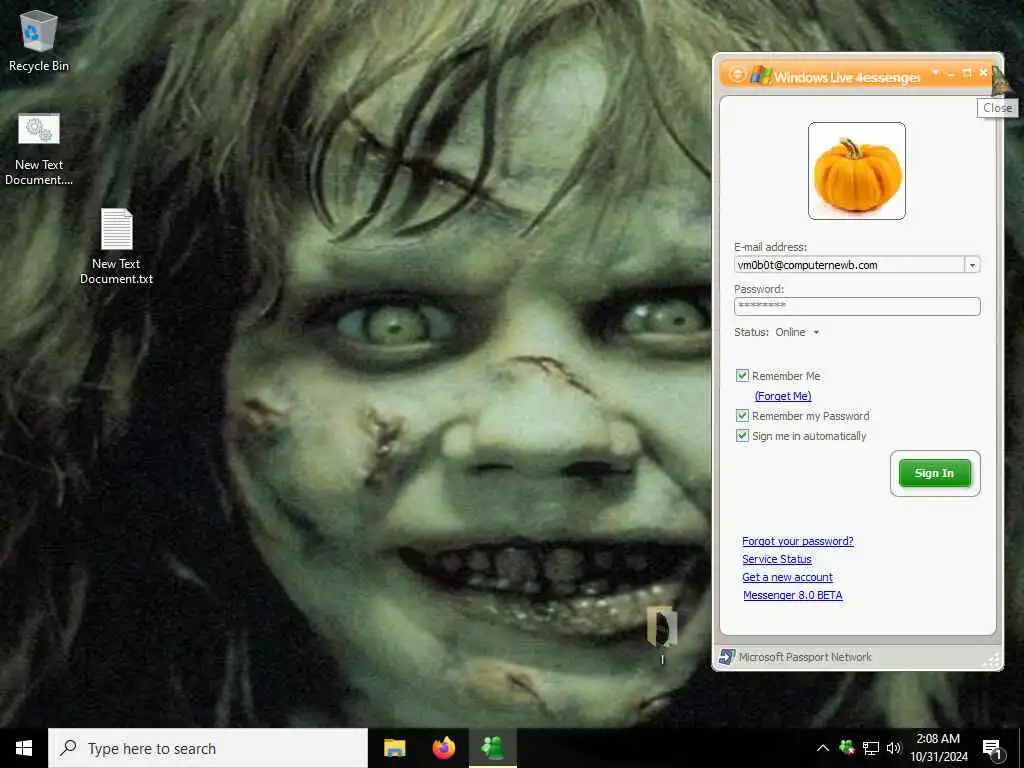Click the Microsoft Passport Network icon
Screen dimensions: 1024x768
(726, 656)
